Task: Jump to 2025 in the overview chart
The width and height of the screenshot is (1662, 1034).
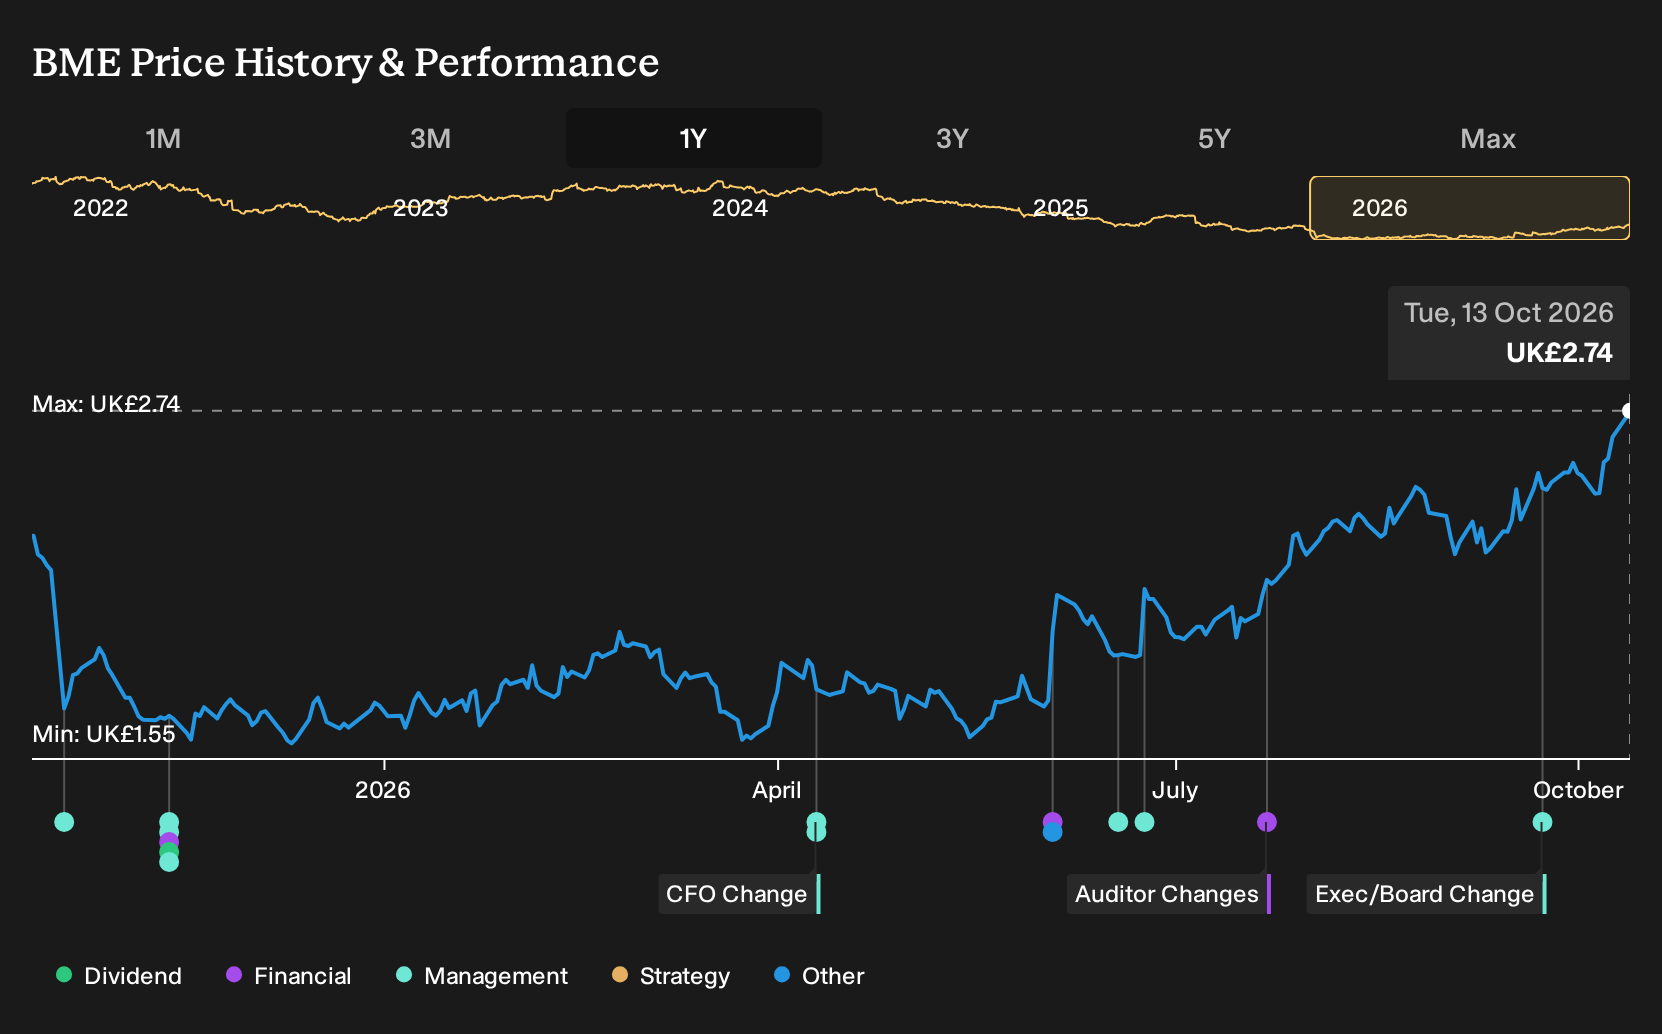Action: [1060, 208]
